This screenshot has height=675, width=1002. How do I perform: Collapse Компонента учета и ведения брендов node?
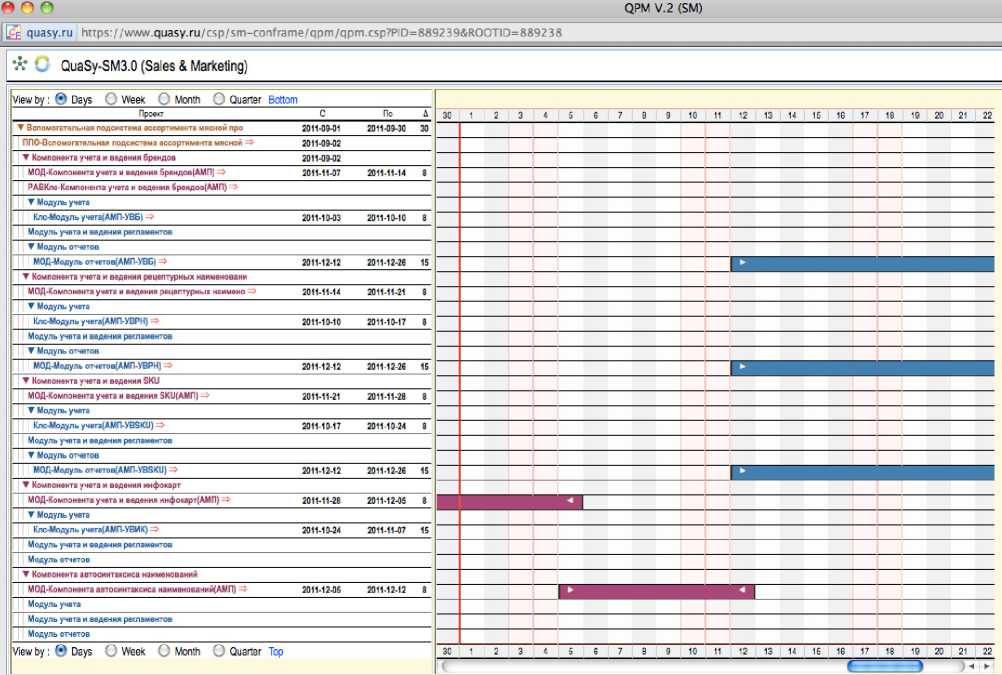click(26, 157)
